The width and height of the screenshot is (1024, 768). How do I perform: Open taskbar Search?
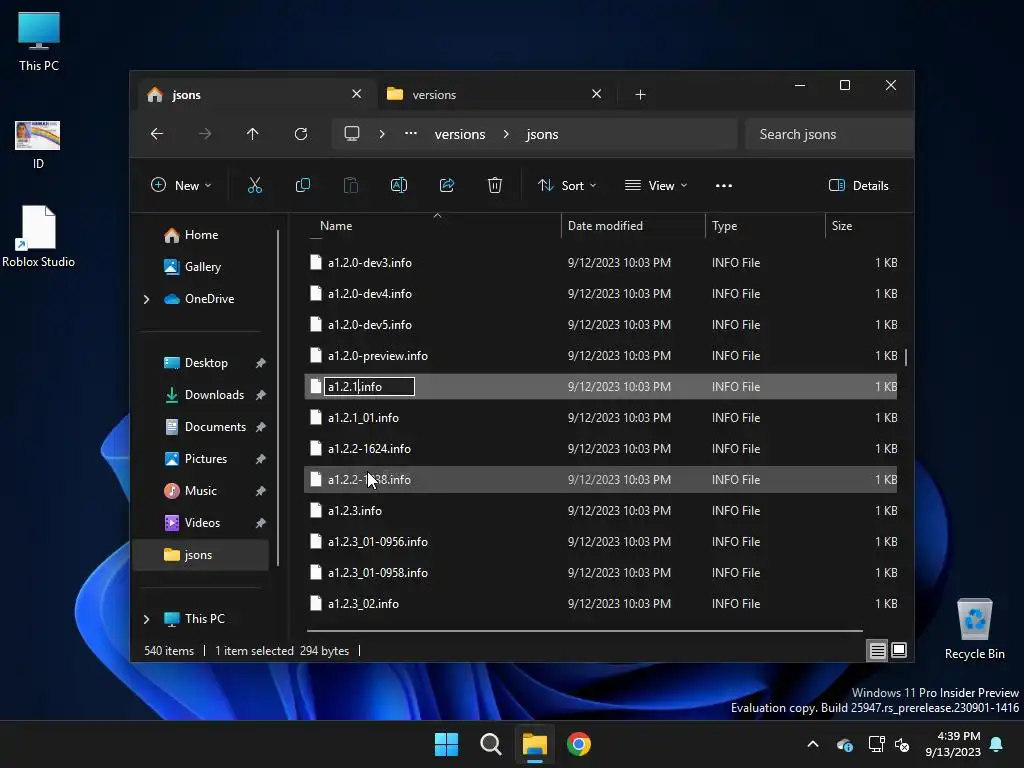(x=490, y=744)
